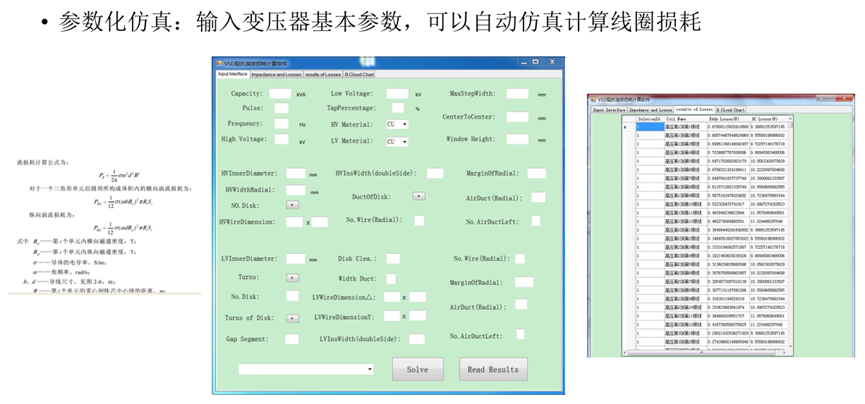Open the DuctOfDisk dropdown button

(419, 195)
